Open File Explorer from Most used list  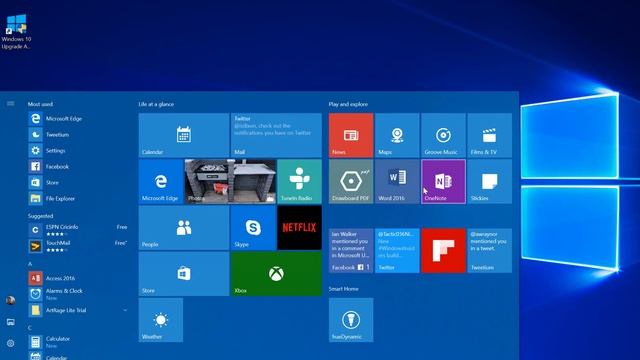point(78,198)
